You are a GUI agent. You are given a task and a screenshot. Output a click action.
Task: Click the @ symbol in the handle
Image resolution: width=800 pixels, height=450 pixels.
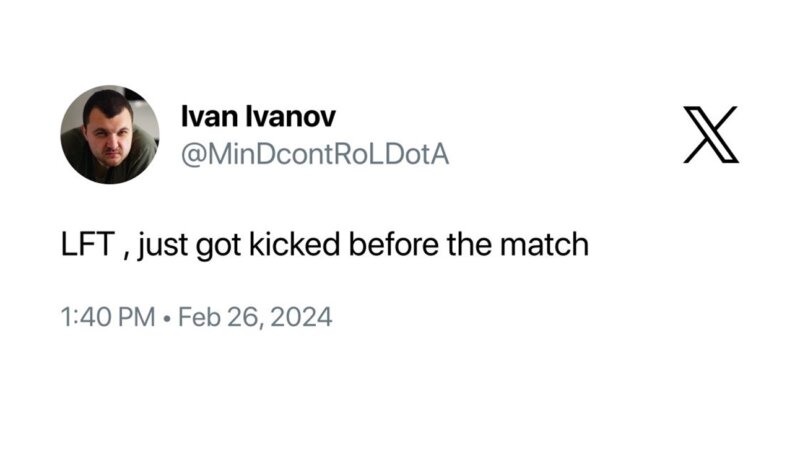(193, 155)
